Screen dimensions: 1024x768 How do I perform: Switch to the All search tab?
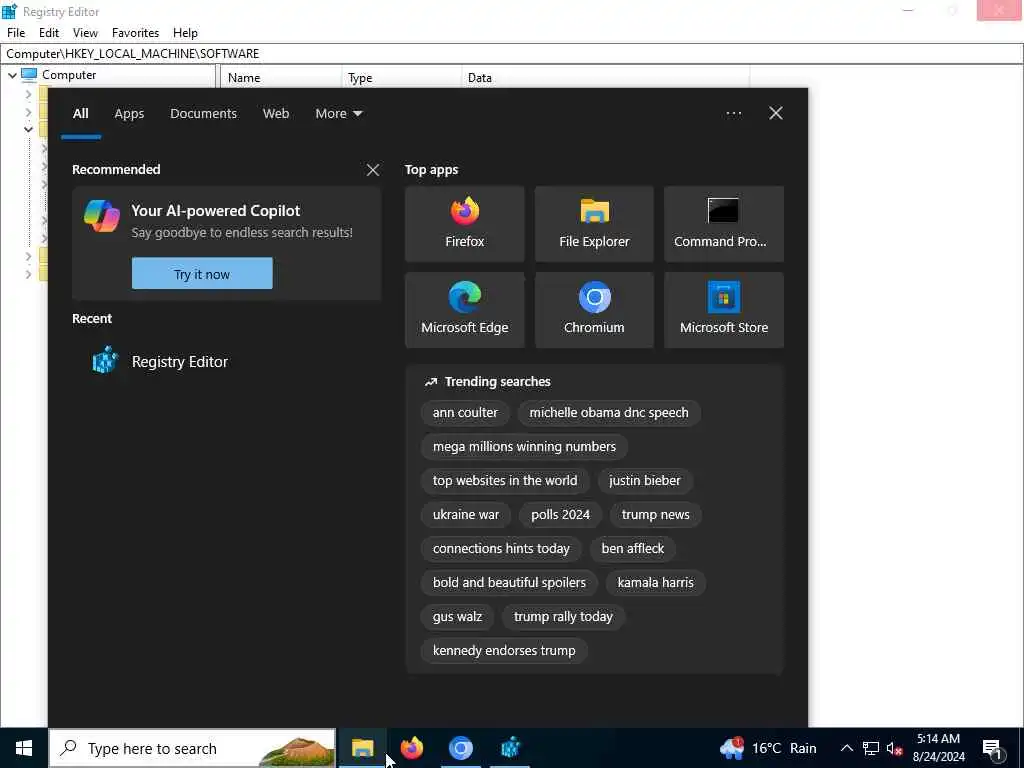pyautogui.click(x=80, y=114)
